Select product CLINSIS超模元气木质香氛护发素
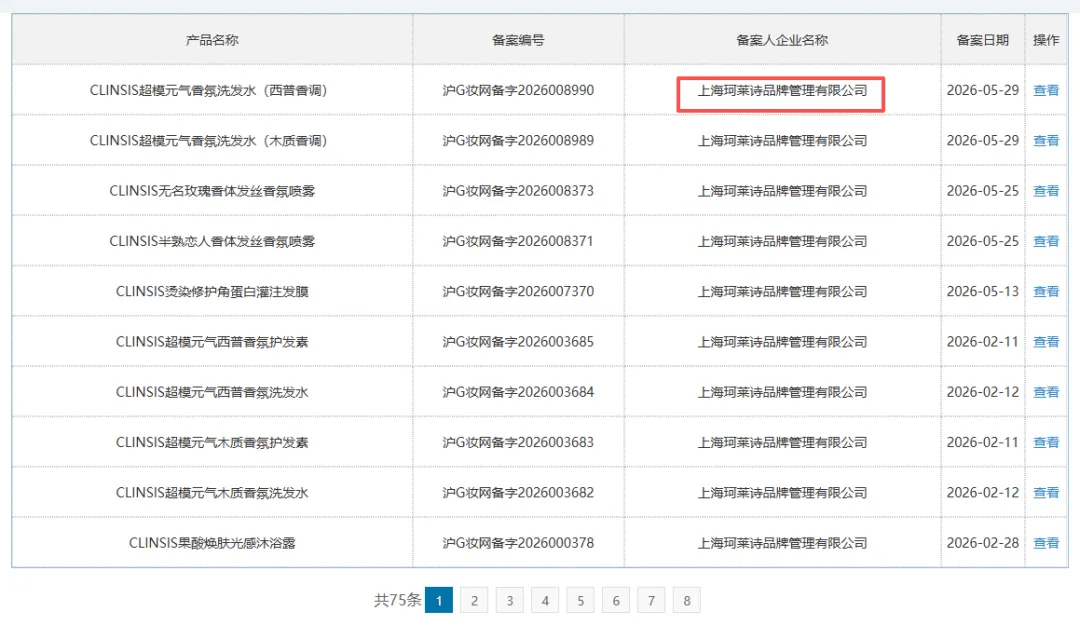 [x=212, y=442]
